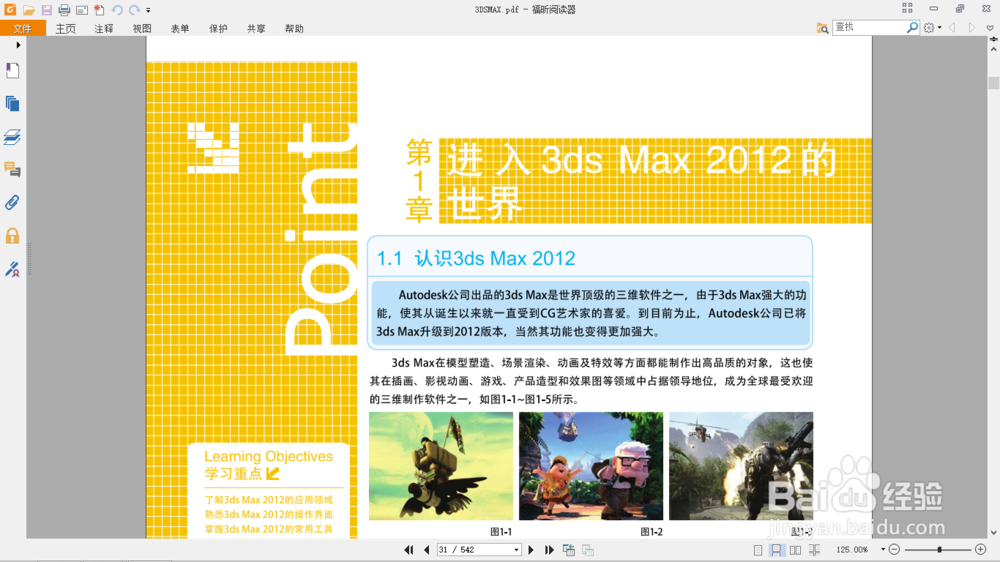Redo the last action
The height and width of the screenshot is (562, 1000).
tap(134, 10)
